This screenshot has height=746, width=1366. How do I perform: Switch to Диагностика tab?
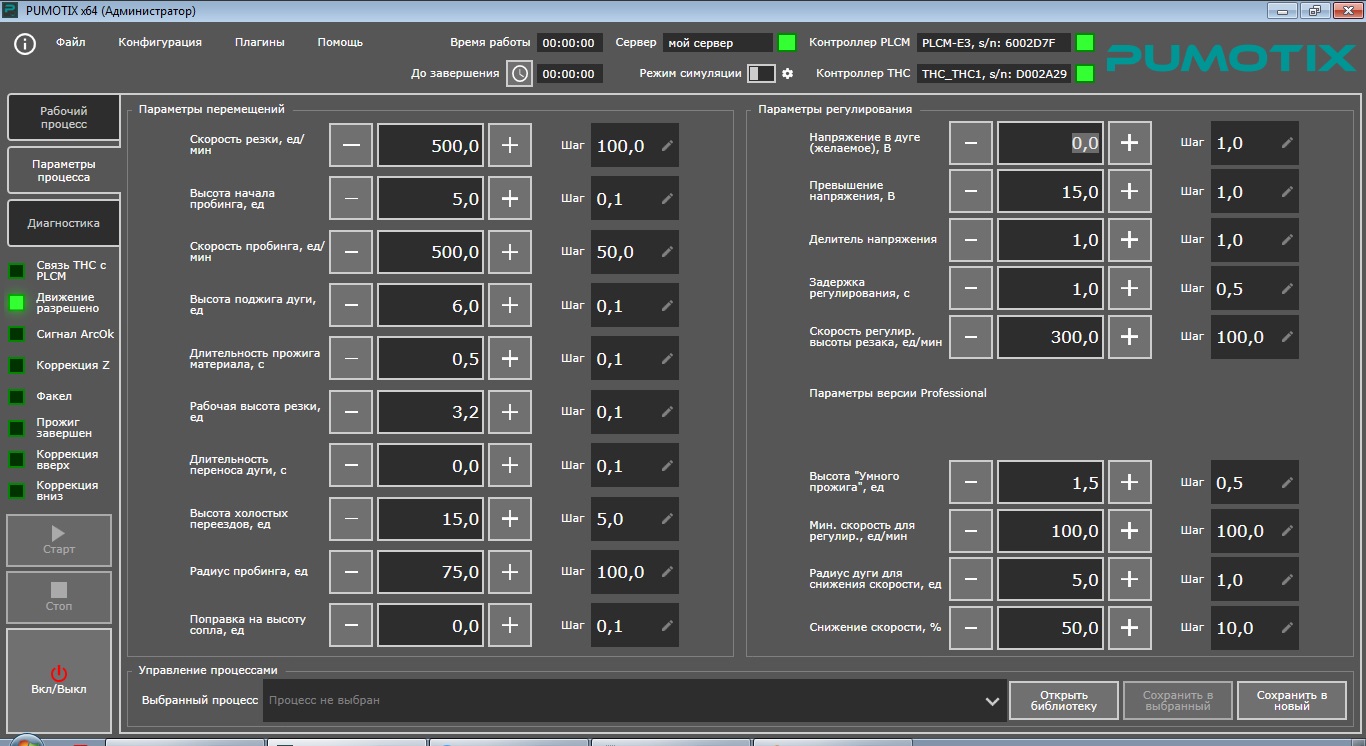[64, 224]
